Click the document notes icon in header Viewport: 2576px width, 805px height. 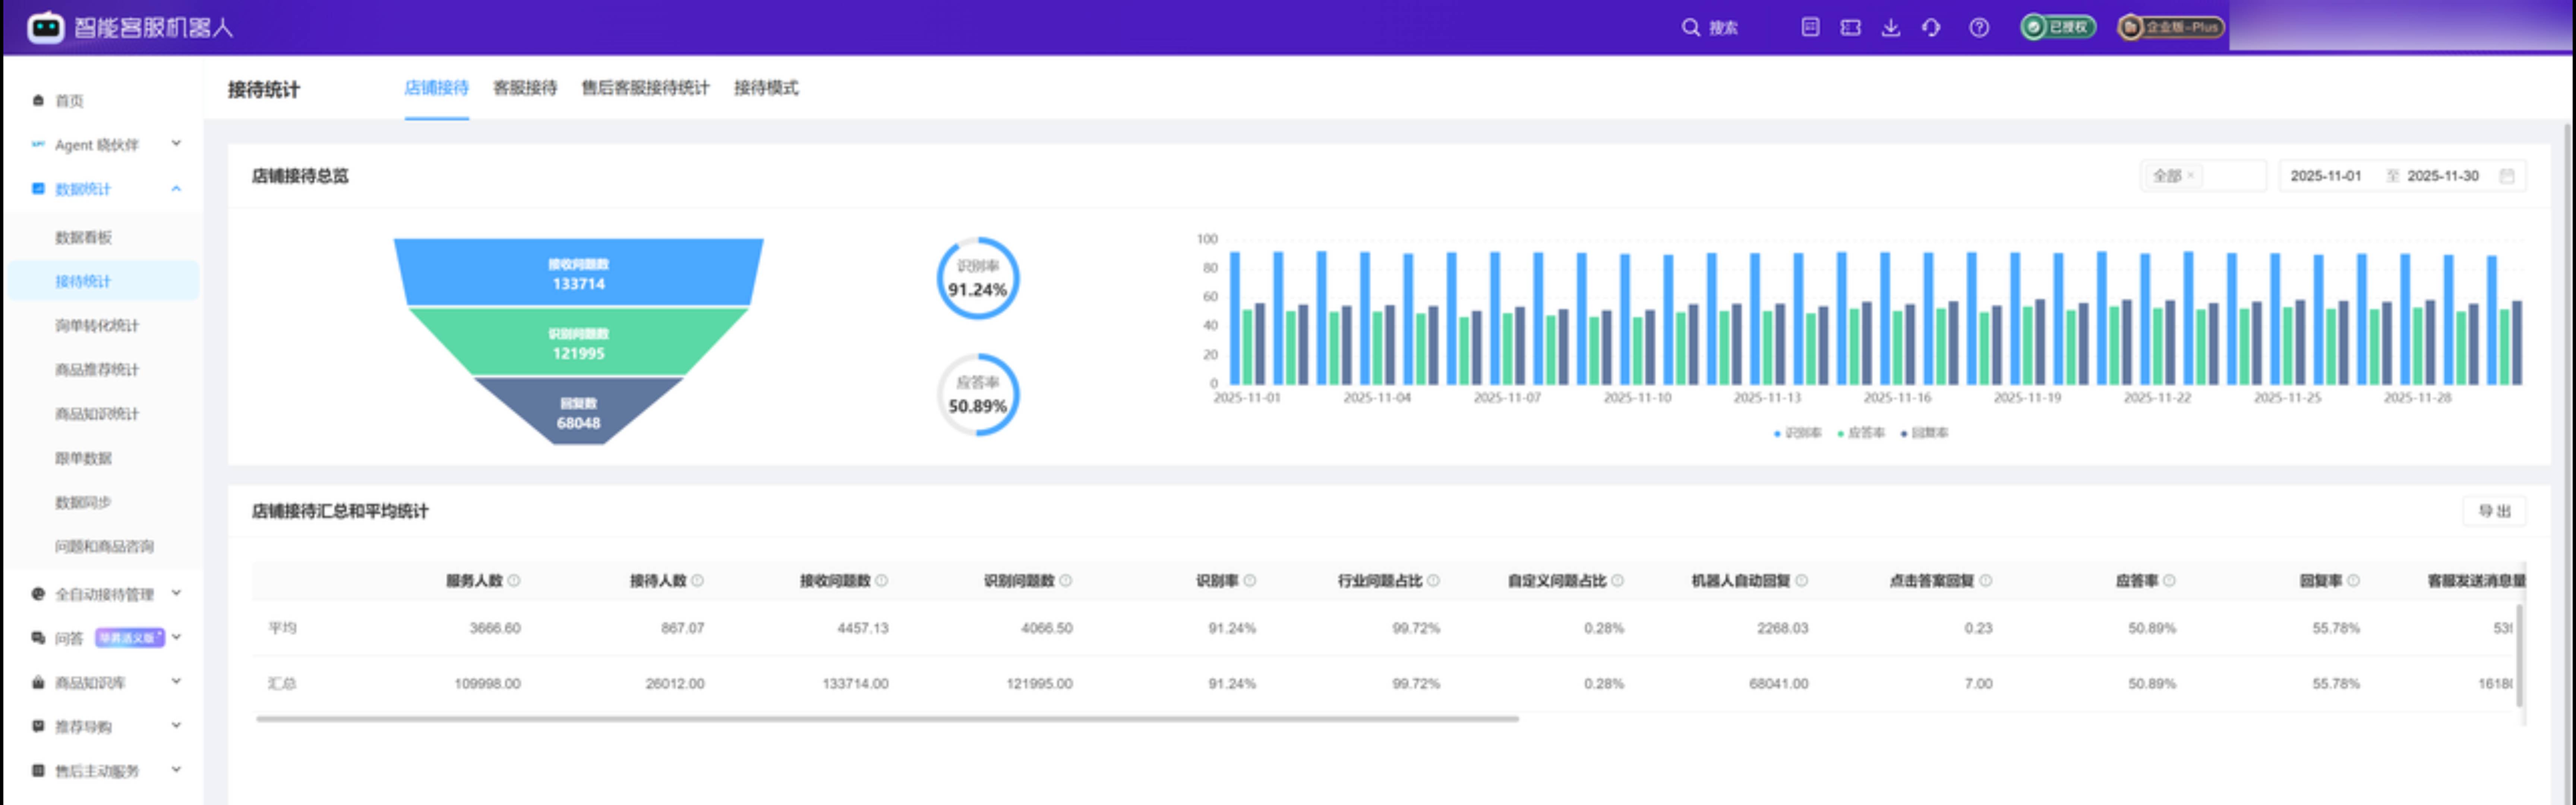[1810, 27]
